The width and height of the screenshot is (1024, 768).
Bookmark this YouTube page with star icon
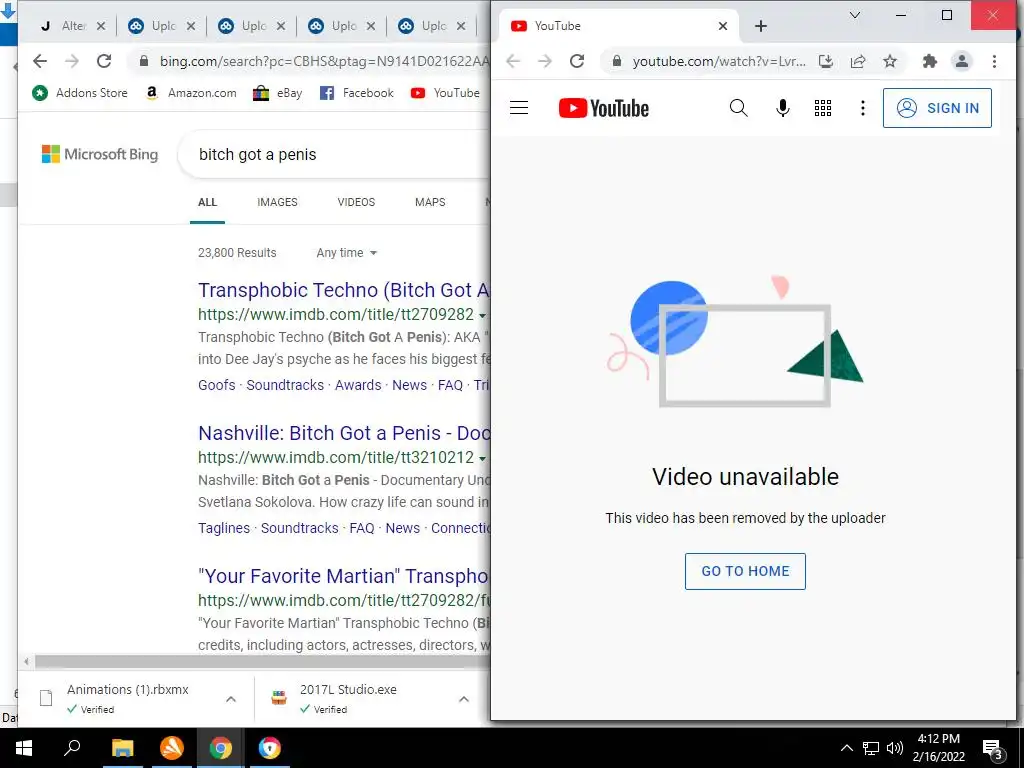click(889, 61)
